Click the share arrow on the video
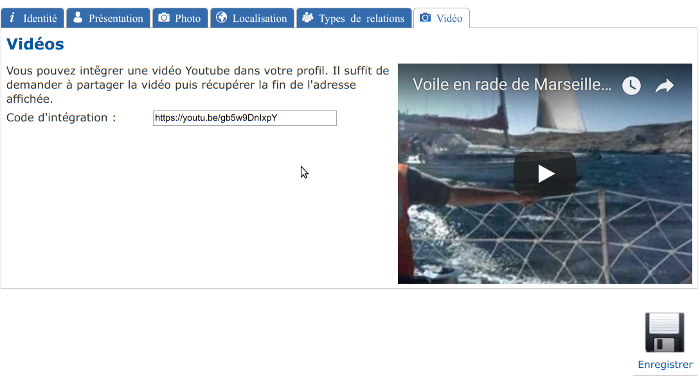This screenshot has width=700, height=391. point(664,85)
